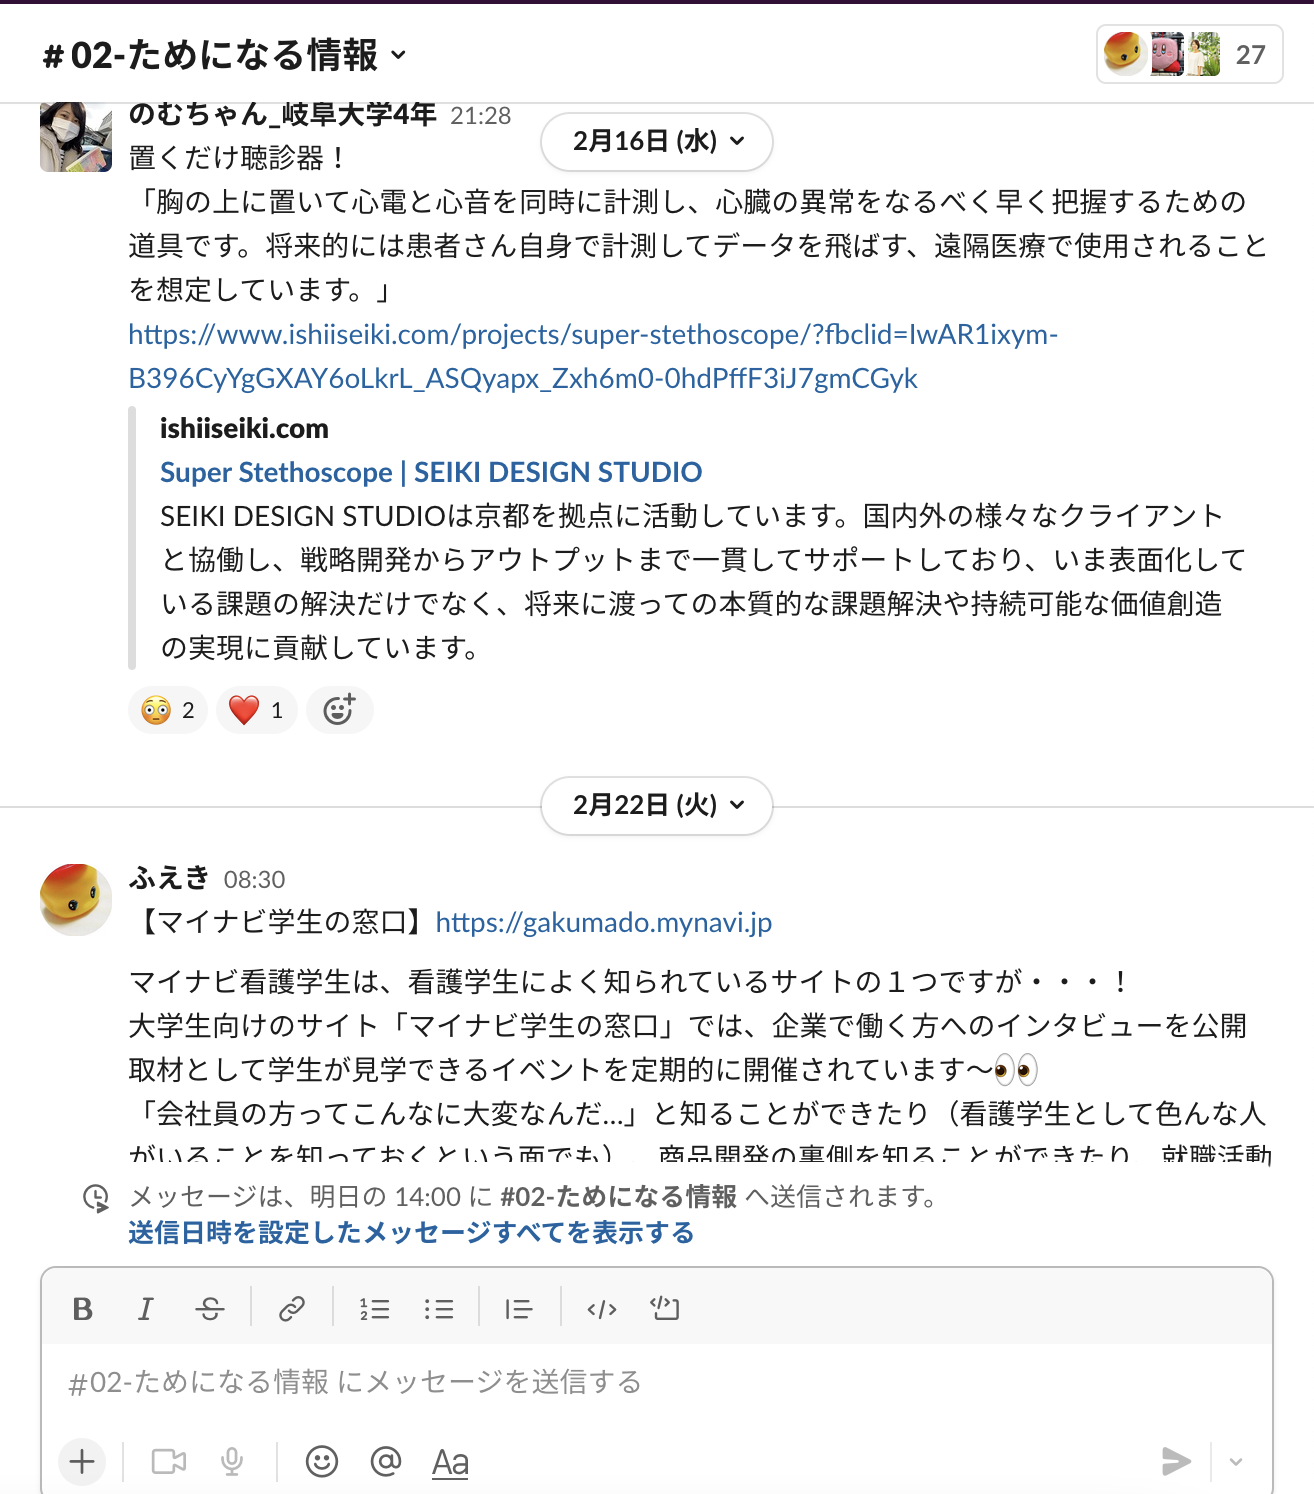Viewport: 1314px width, 1494px height.
Task: Start a bulleted list
Action: point(439,1309)
